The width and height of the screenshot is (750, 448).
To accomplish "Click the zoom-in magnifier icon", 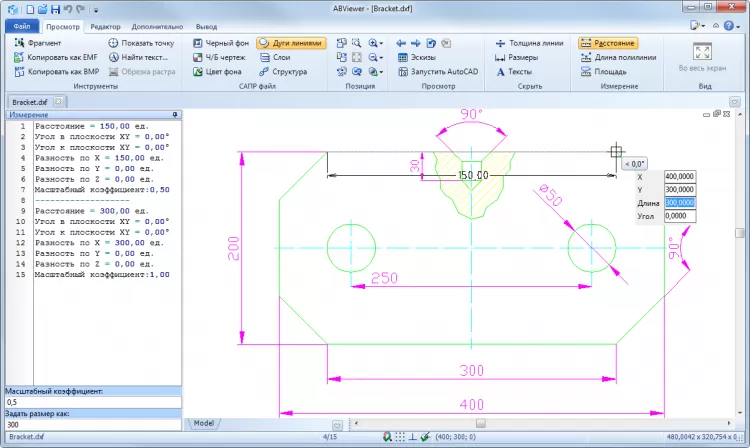I will 373,43.
